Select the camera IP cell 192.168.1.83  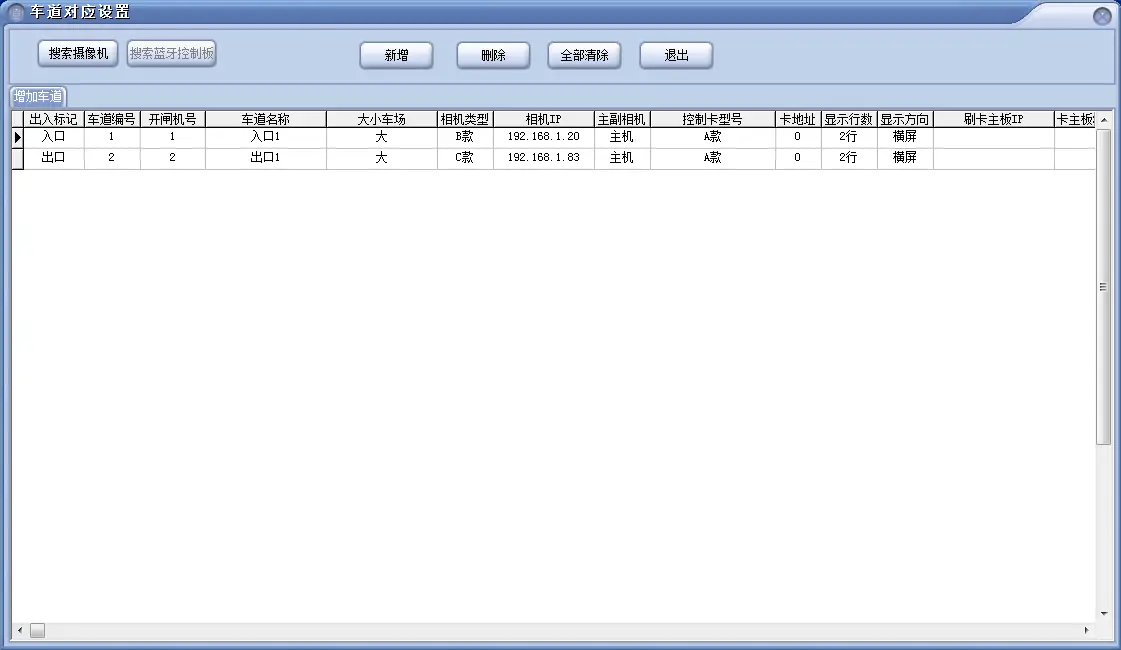543,158
